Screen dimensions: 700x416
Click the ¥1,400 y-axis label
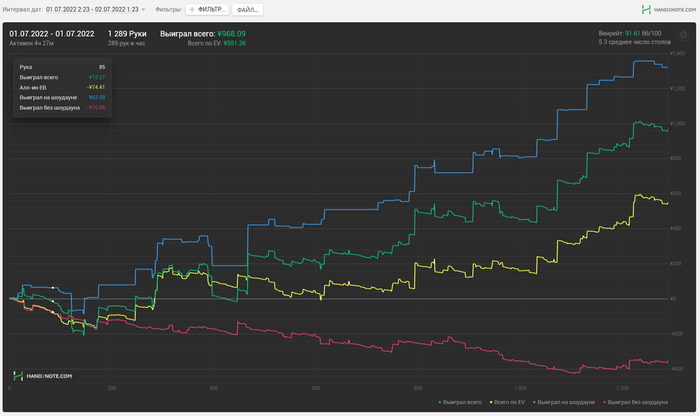pyautogui.click(x=677, y=54)
